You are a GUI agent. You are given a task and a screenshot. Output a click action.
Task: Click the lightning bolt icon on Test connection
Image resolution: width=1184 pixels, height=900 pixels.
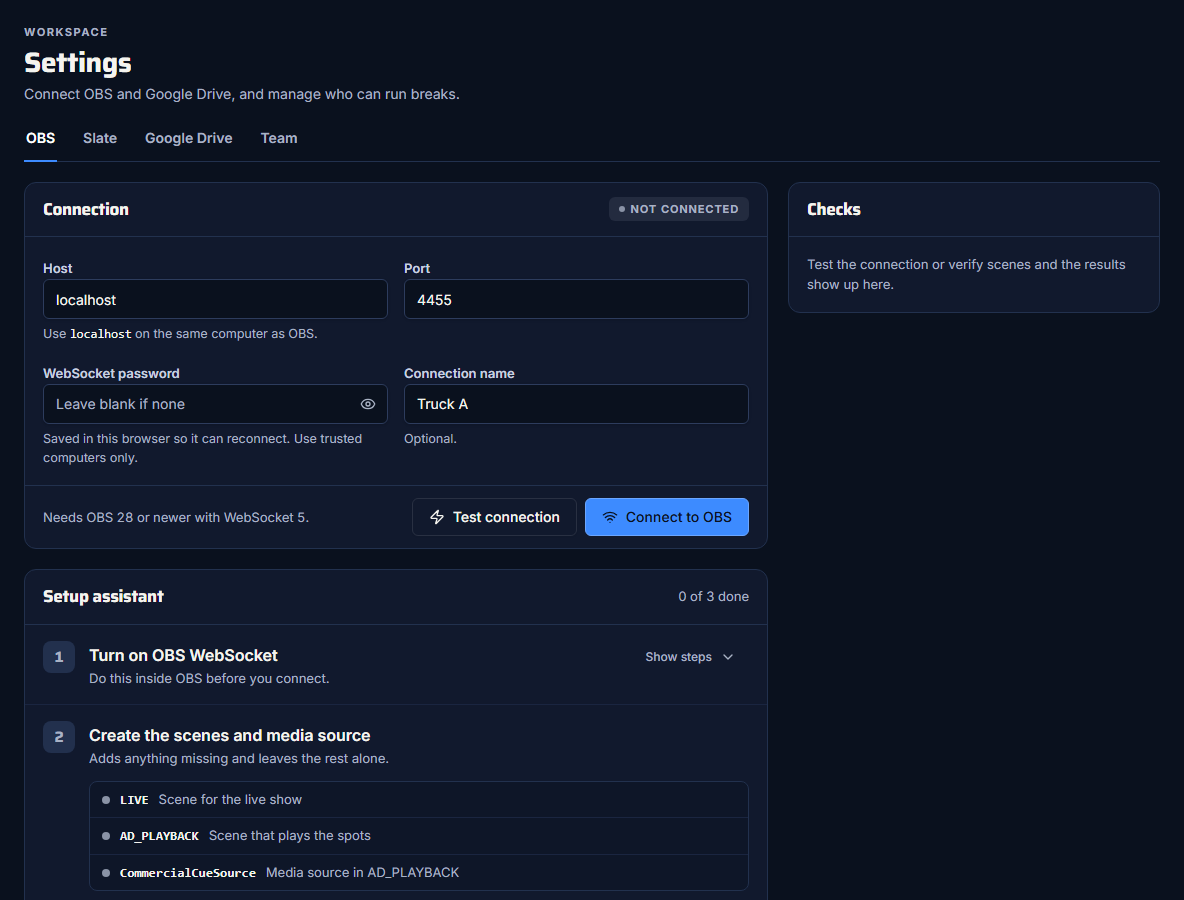tap(436, 517)
